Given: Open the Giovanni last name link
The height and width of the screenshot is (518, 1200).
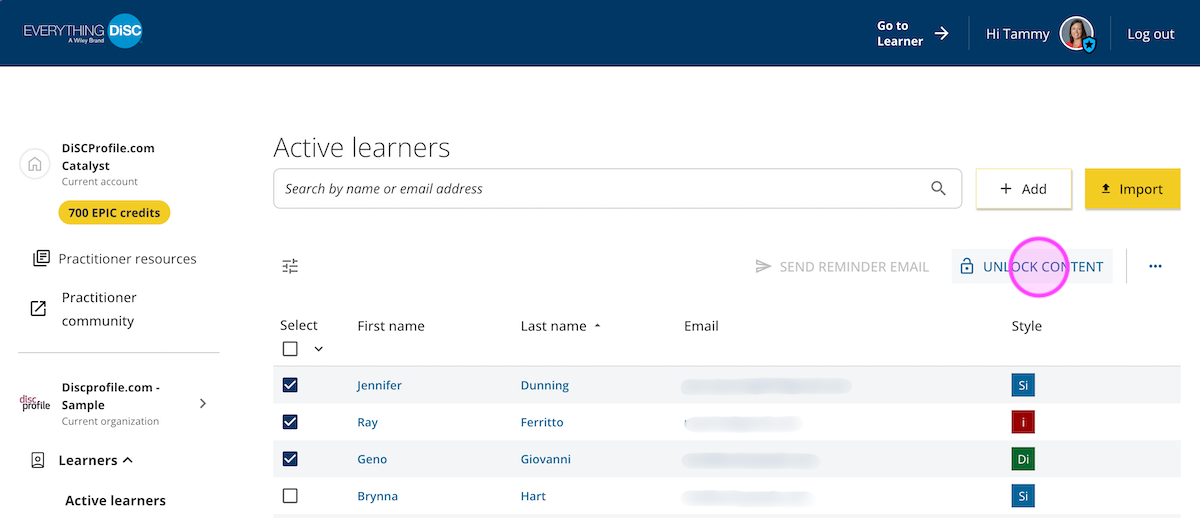Looking at the screenshot, I should (546, 459).
